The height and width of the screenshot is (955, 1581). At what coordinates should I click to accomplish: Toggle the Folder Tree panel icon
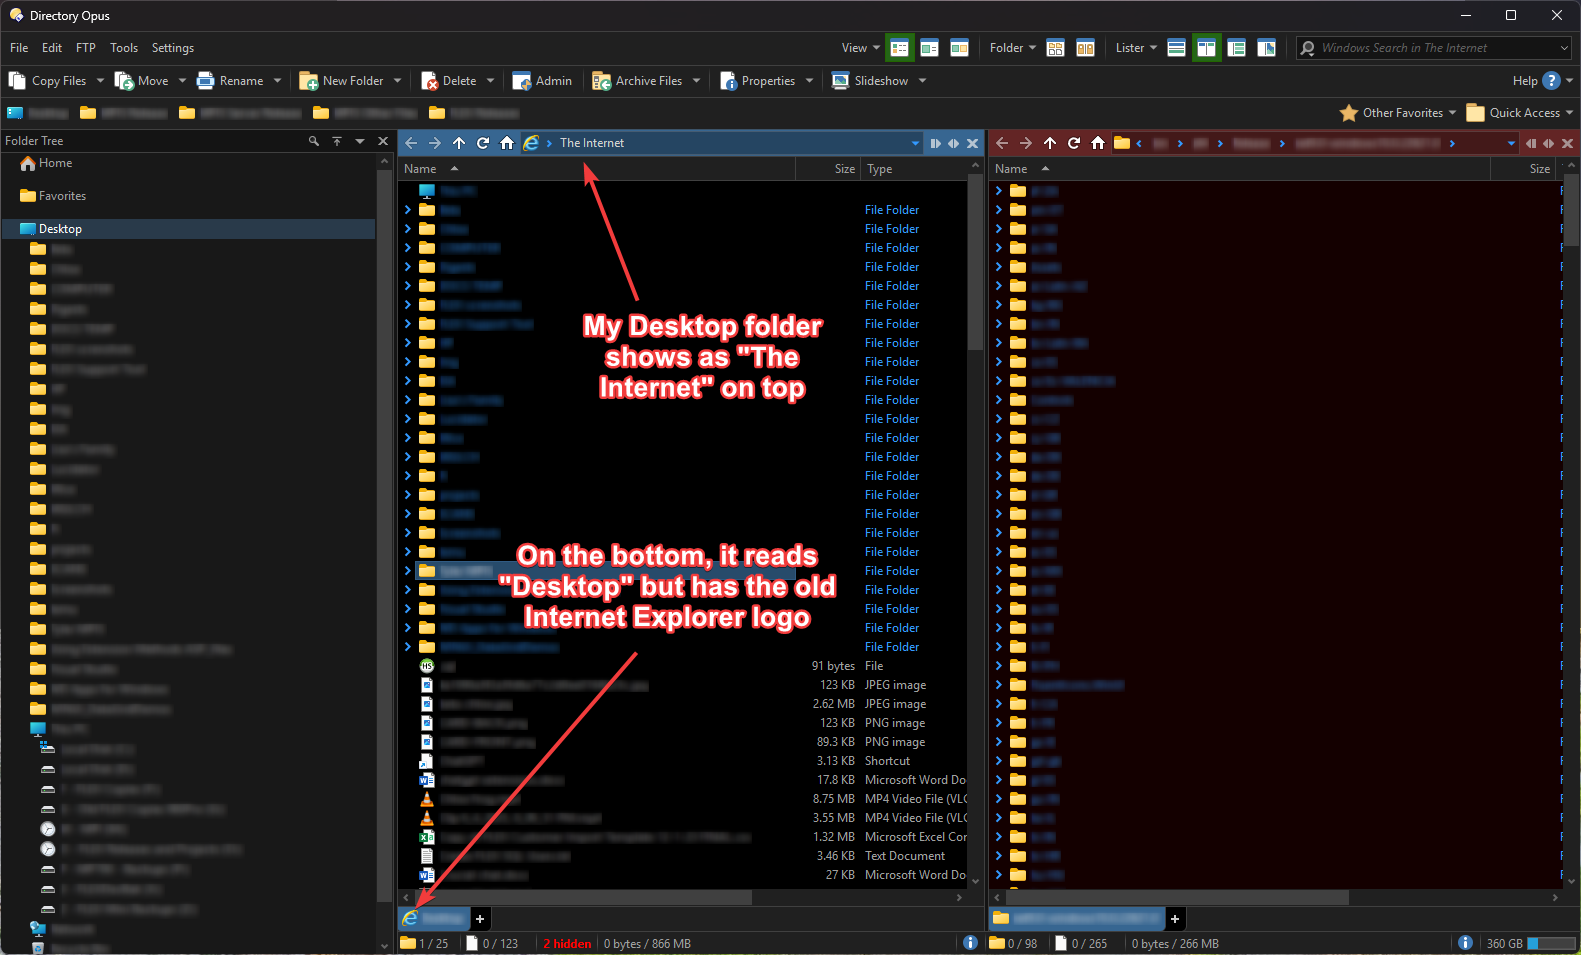[x=1237, y=48]
